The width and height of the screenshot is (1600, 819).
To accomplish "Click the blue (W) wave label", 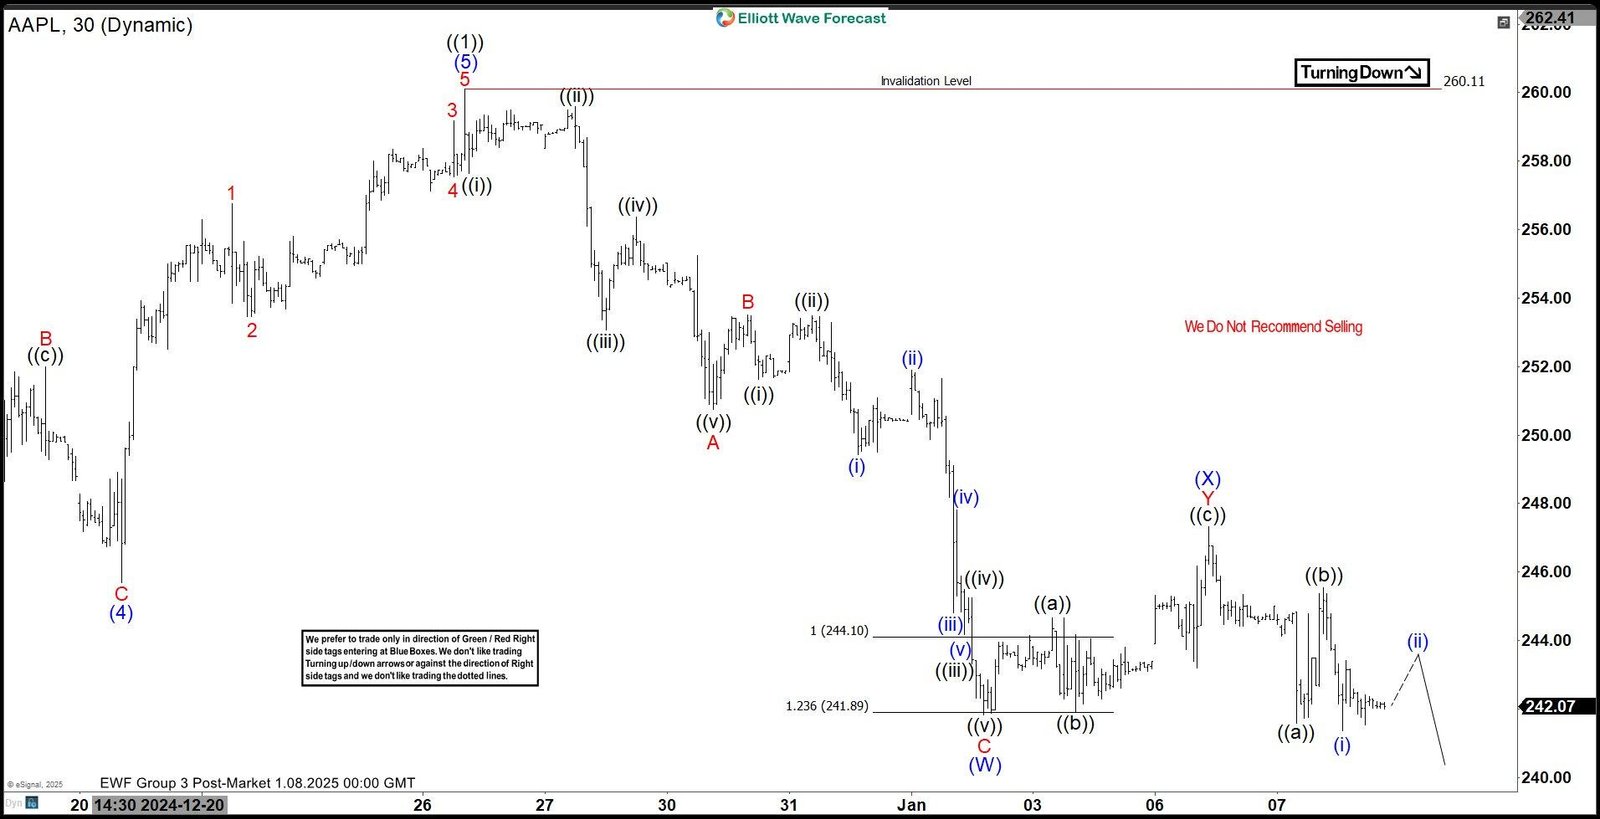I will tap(985, 765).
